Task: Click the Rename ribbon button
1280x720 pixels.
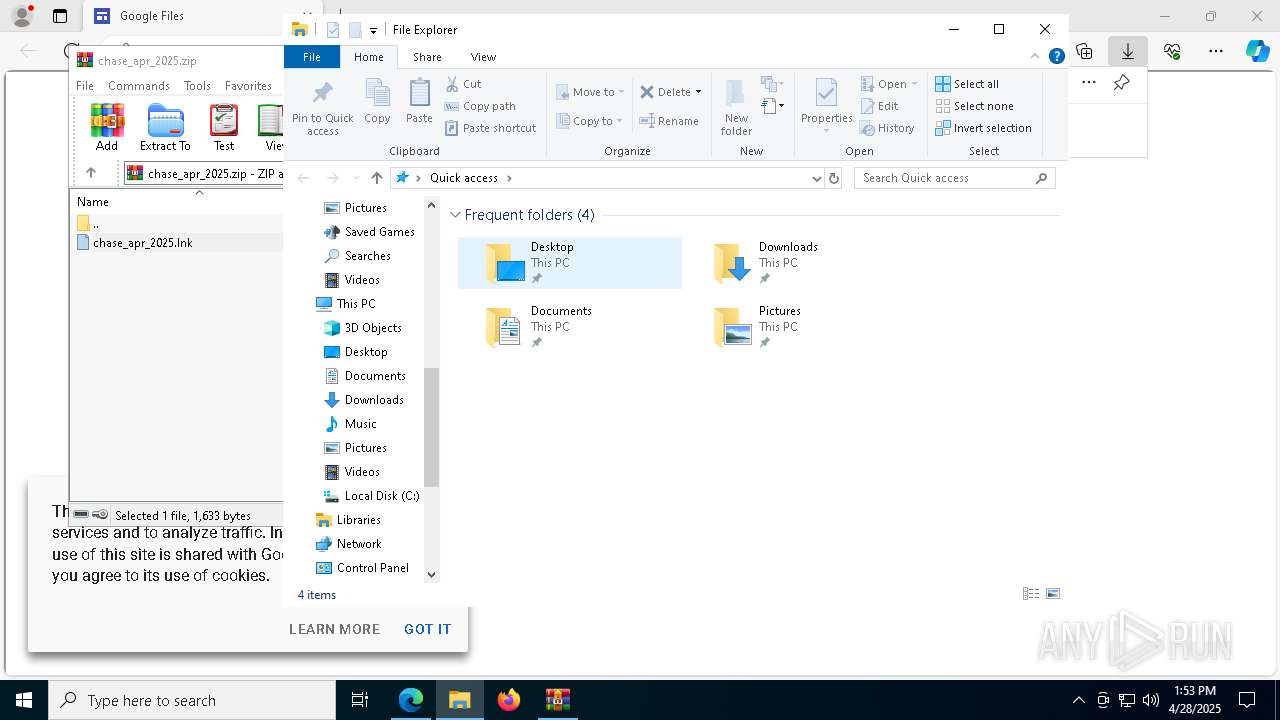Action: (669, 121)
